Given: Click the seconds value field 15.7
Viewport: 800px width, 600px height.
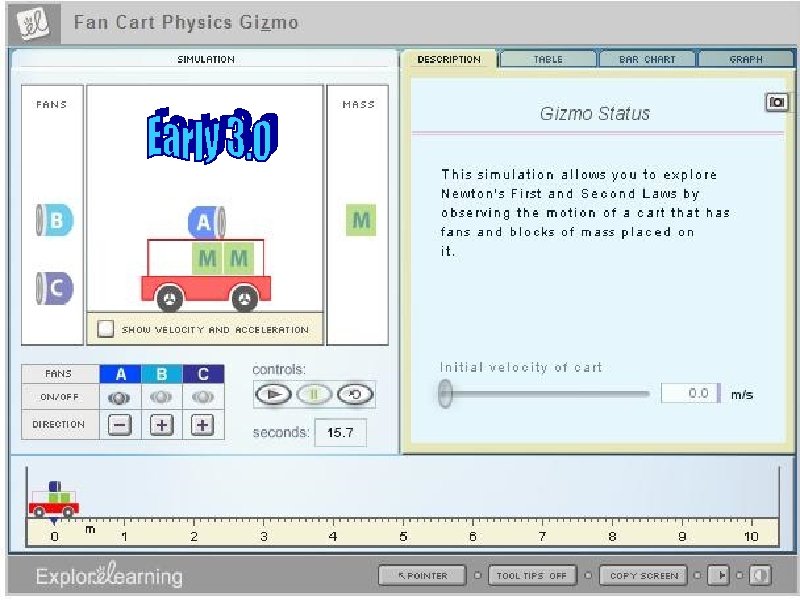Looking at the screenshot, I should point(340,433).
